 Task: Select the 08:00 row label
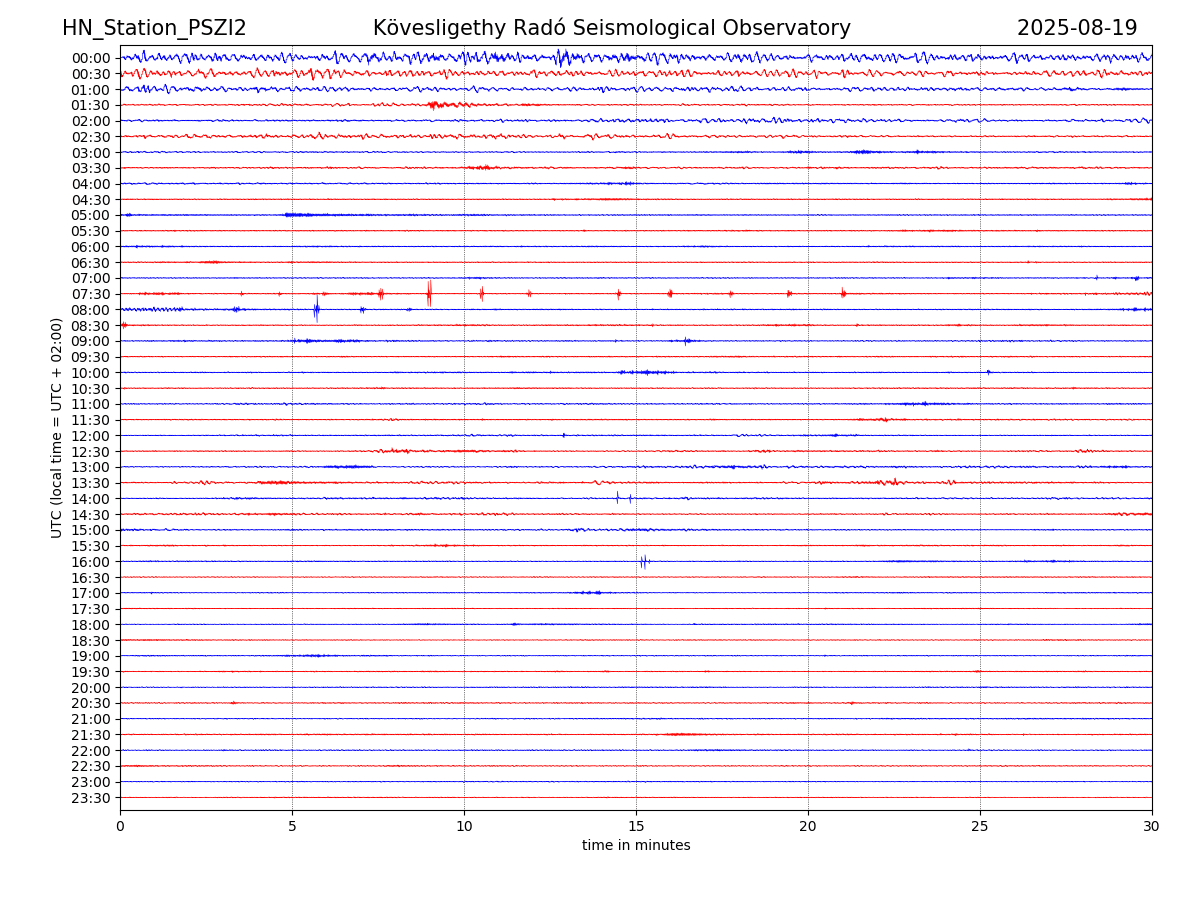[x=90, y=310]
